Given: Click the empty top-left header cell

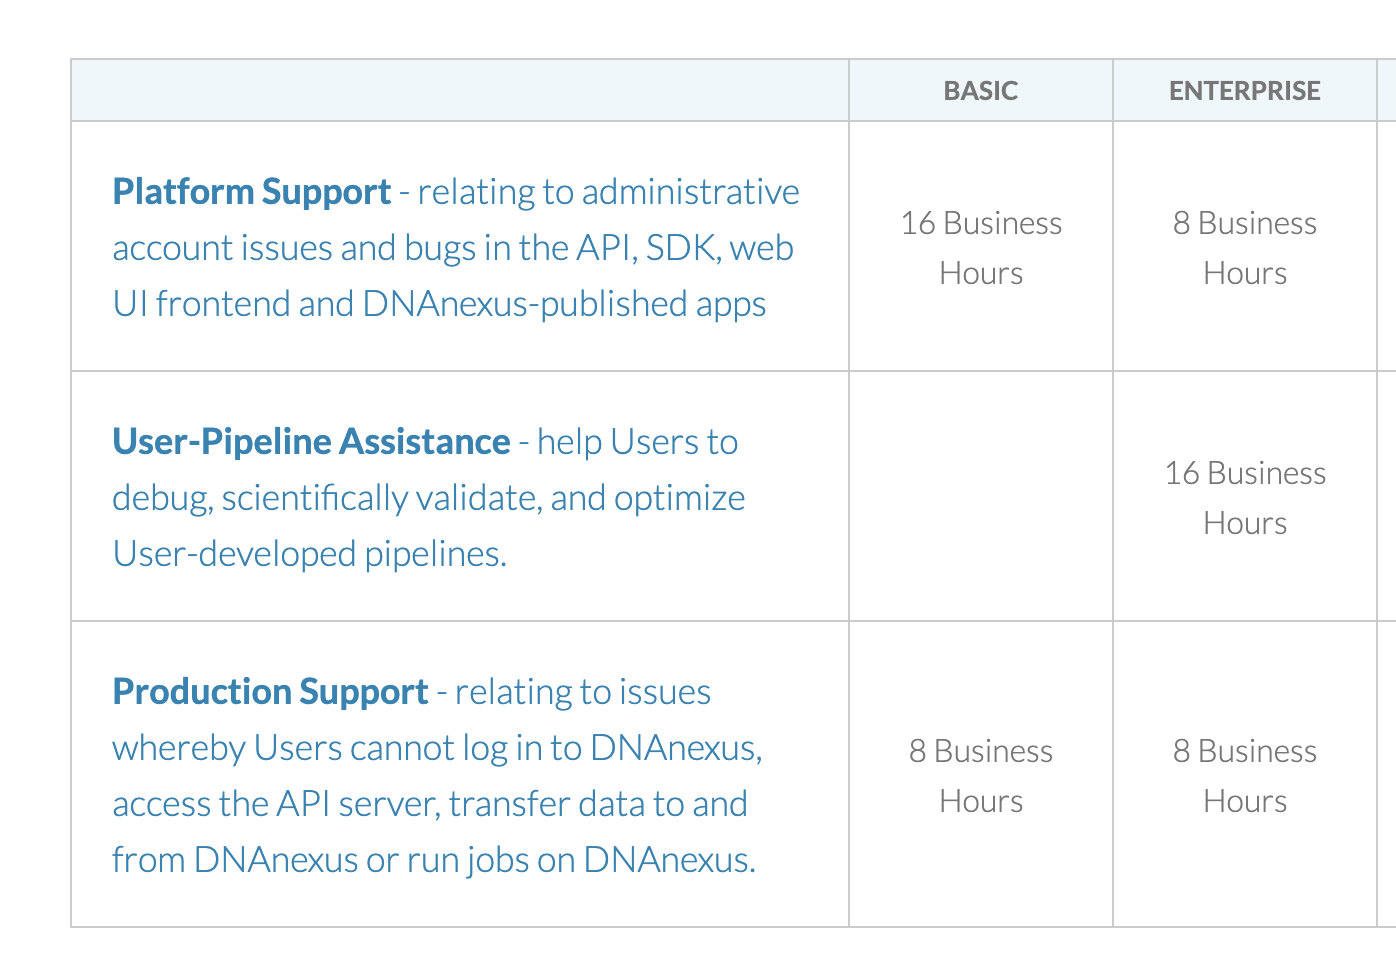Looking at the screenshot, I should 460,91.
